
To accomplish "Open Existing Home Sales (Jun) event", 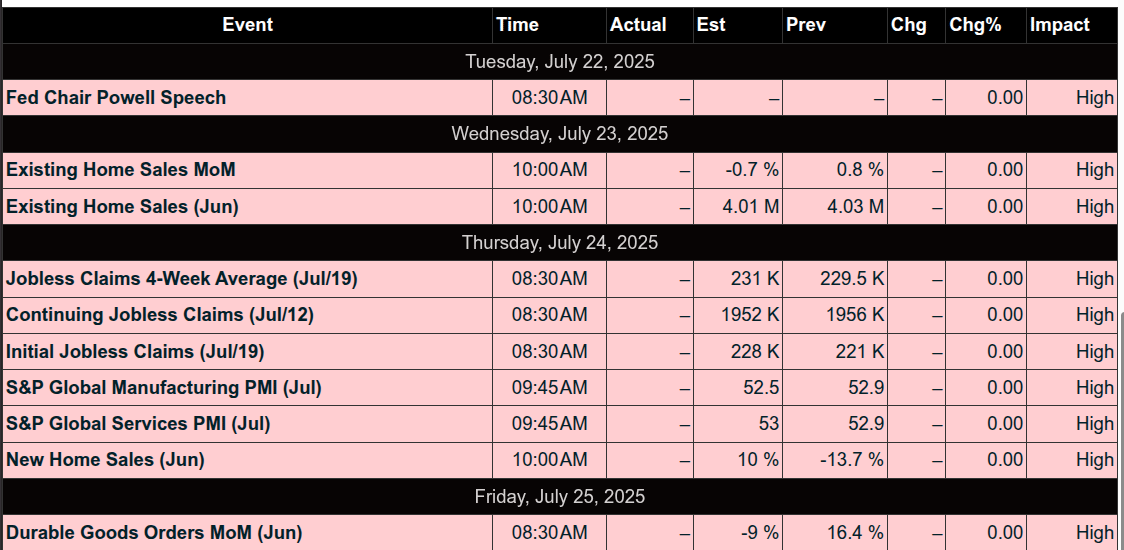I will (x=122, y=207).
